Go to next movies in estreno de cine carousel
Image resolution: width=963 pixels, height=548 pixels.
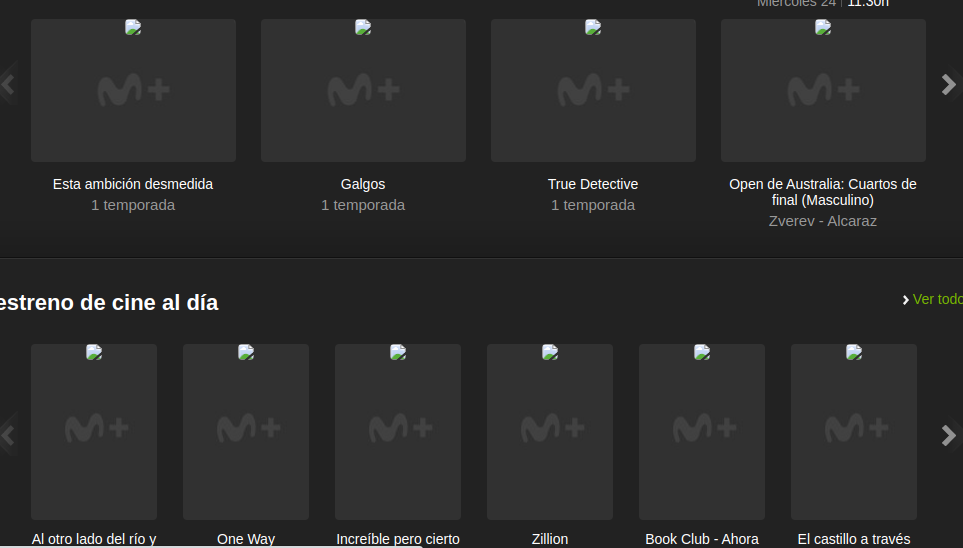tap(948, 436)
